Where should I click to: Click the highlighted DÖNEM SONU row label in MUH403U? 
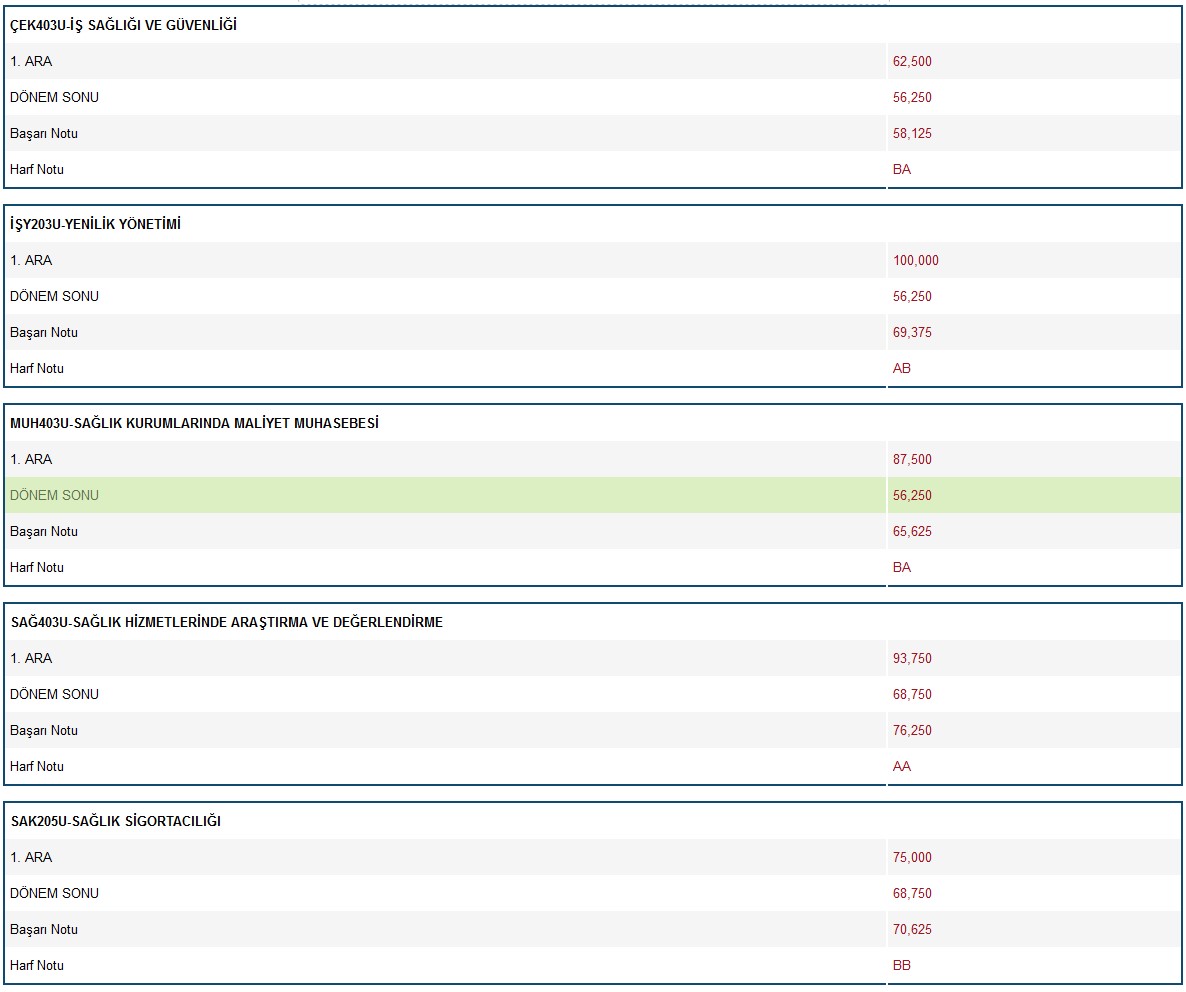(x=54, y=495)
